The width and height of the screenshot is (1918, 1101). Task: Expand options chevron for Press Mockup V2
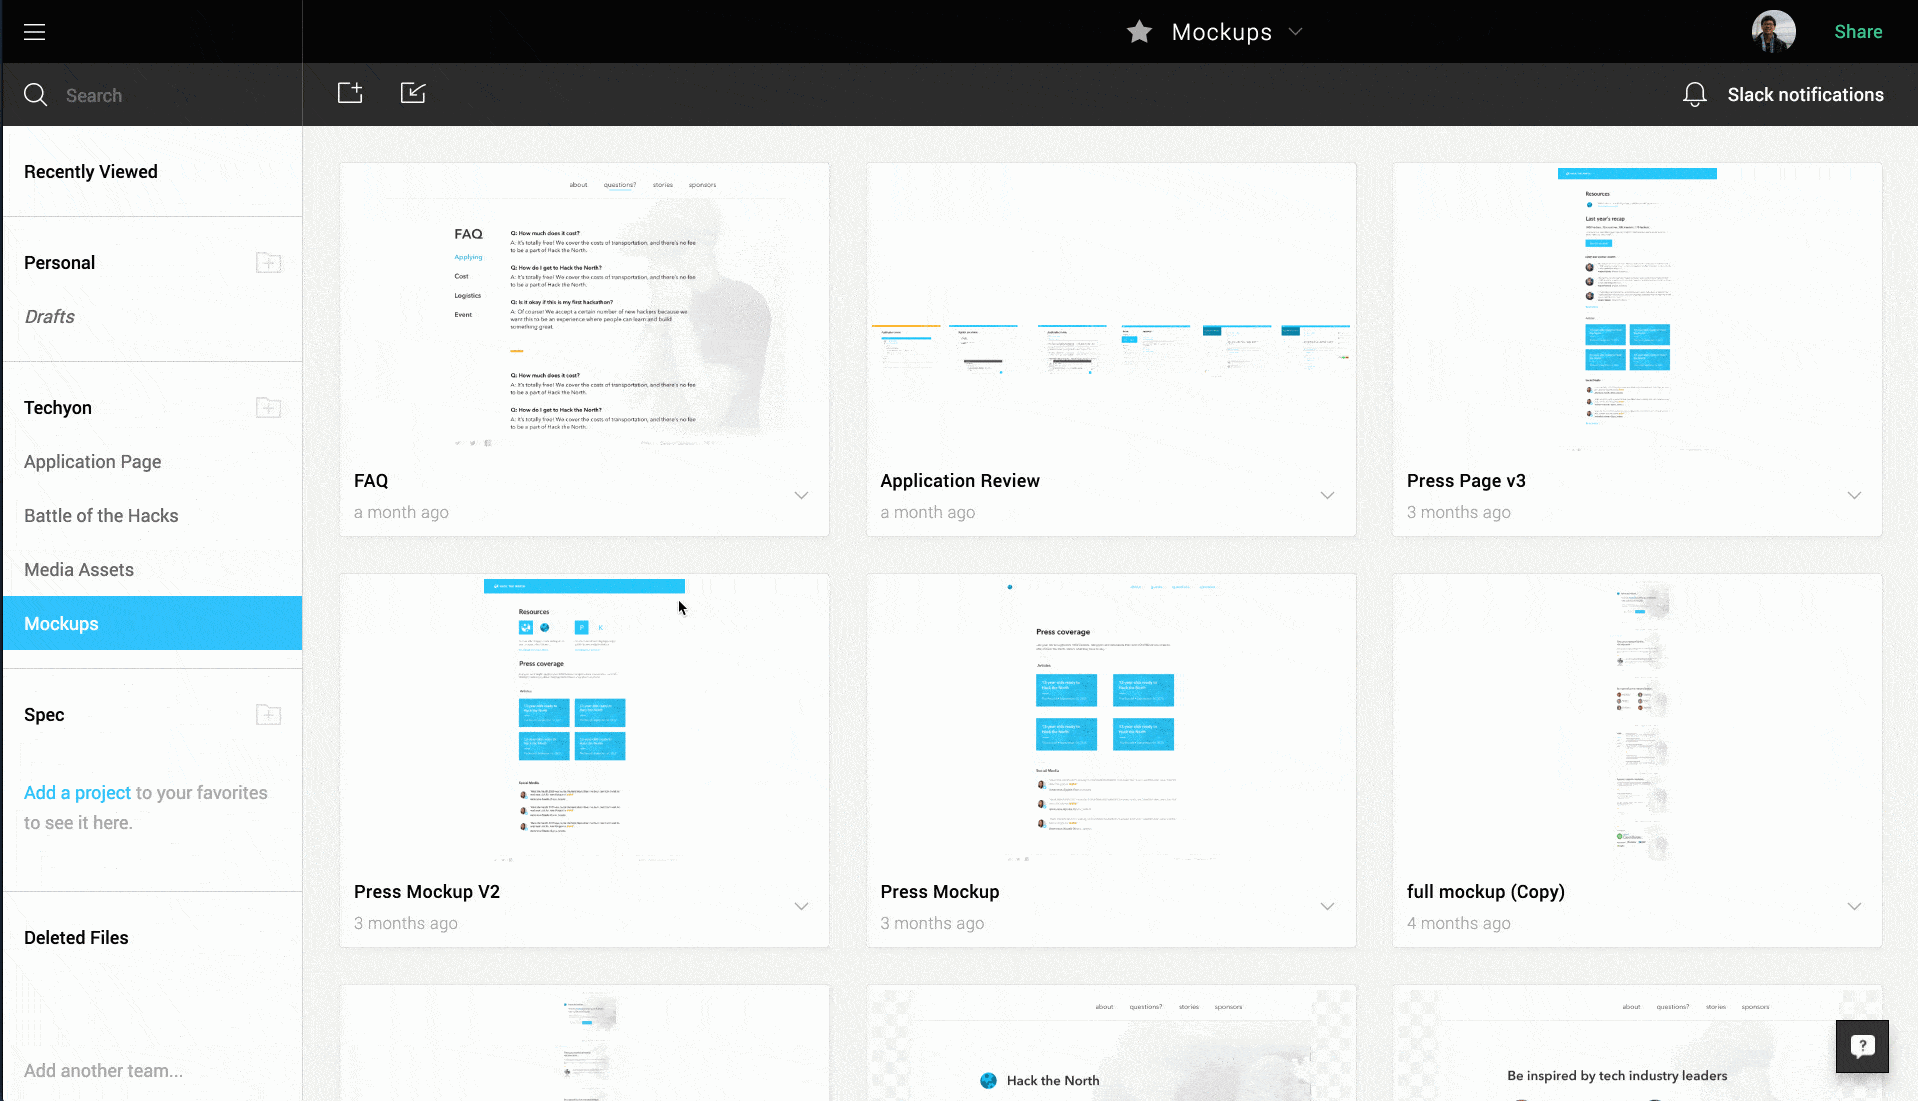[x=801, y=907]
